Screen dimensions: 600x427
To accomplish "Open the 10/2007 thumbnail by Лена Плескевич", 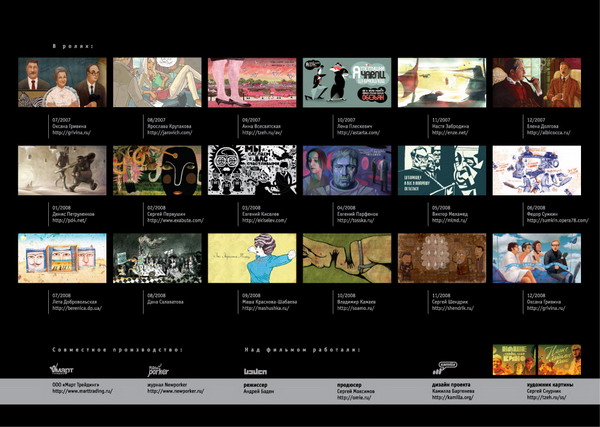I will click(x=347, y=82).
